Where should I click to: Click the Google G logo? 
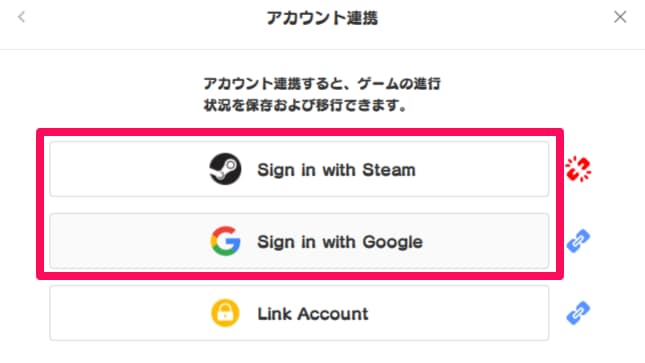(225, 241)
